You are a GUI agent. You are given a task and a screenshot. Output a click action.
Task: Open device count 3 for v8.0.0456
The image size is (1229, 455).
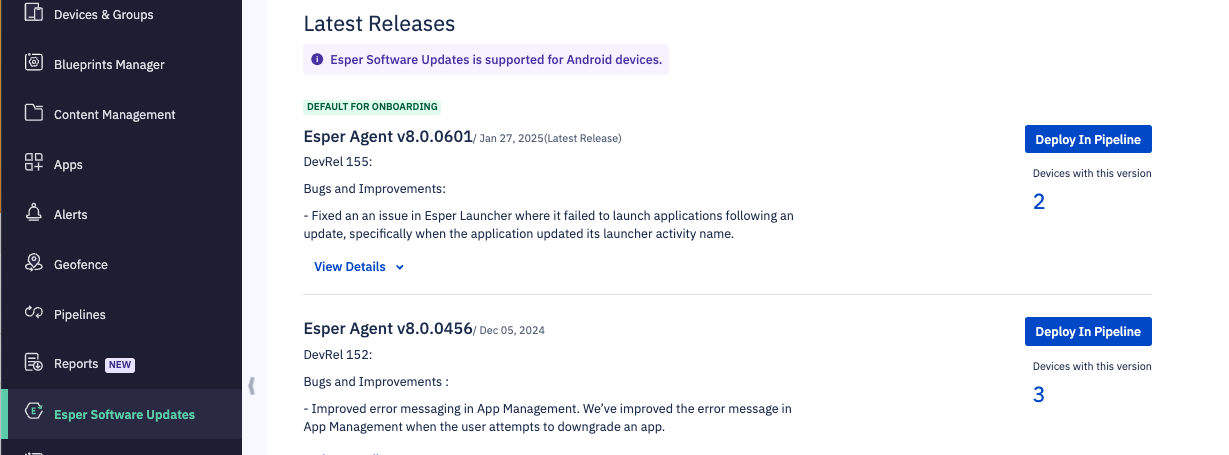pyautogui.click(x=1039, y=395)
